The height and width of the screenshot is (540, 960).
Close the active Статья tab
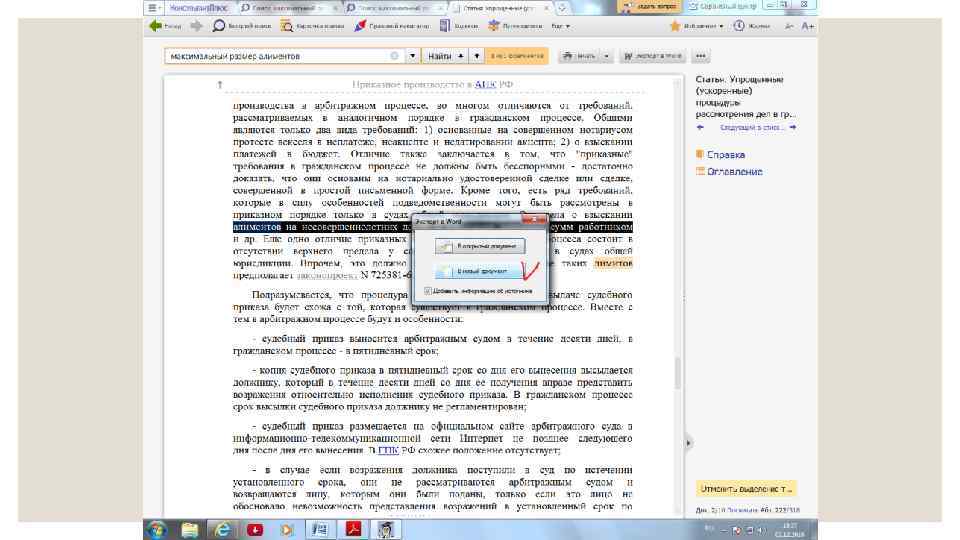click(x=546, y=7)
